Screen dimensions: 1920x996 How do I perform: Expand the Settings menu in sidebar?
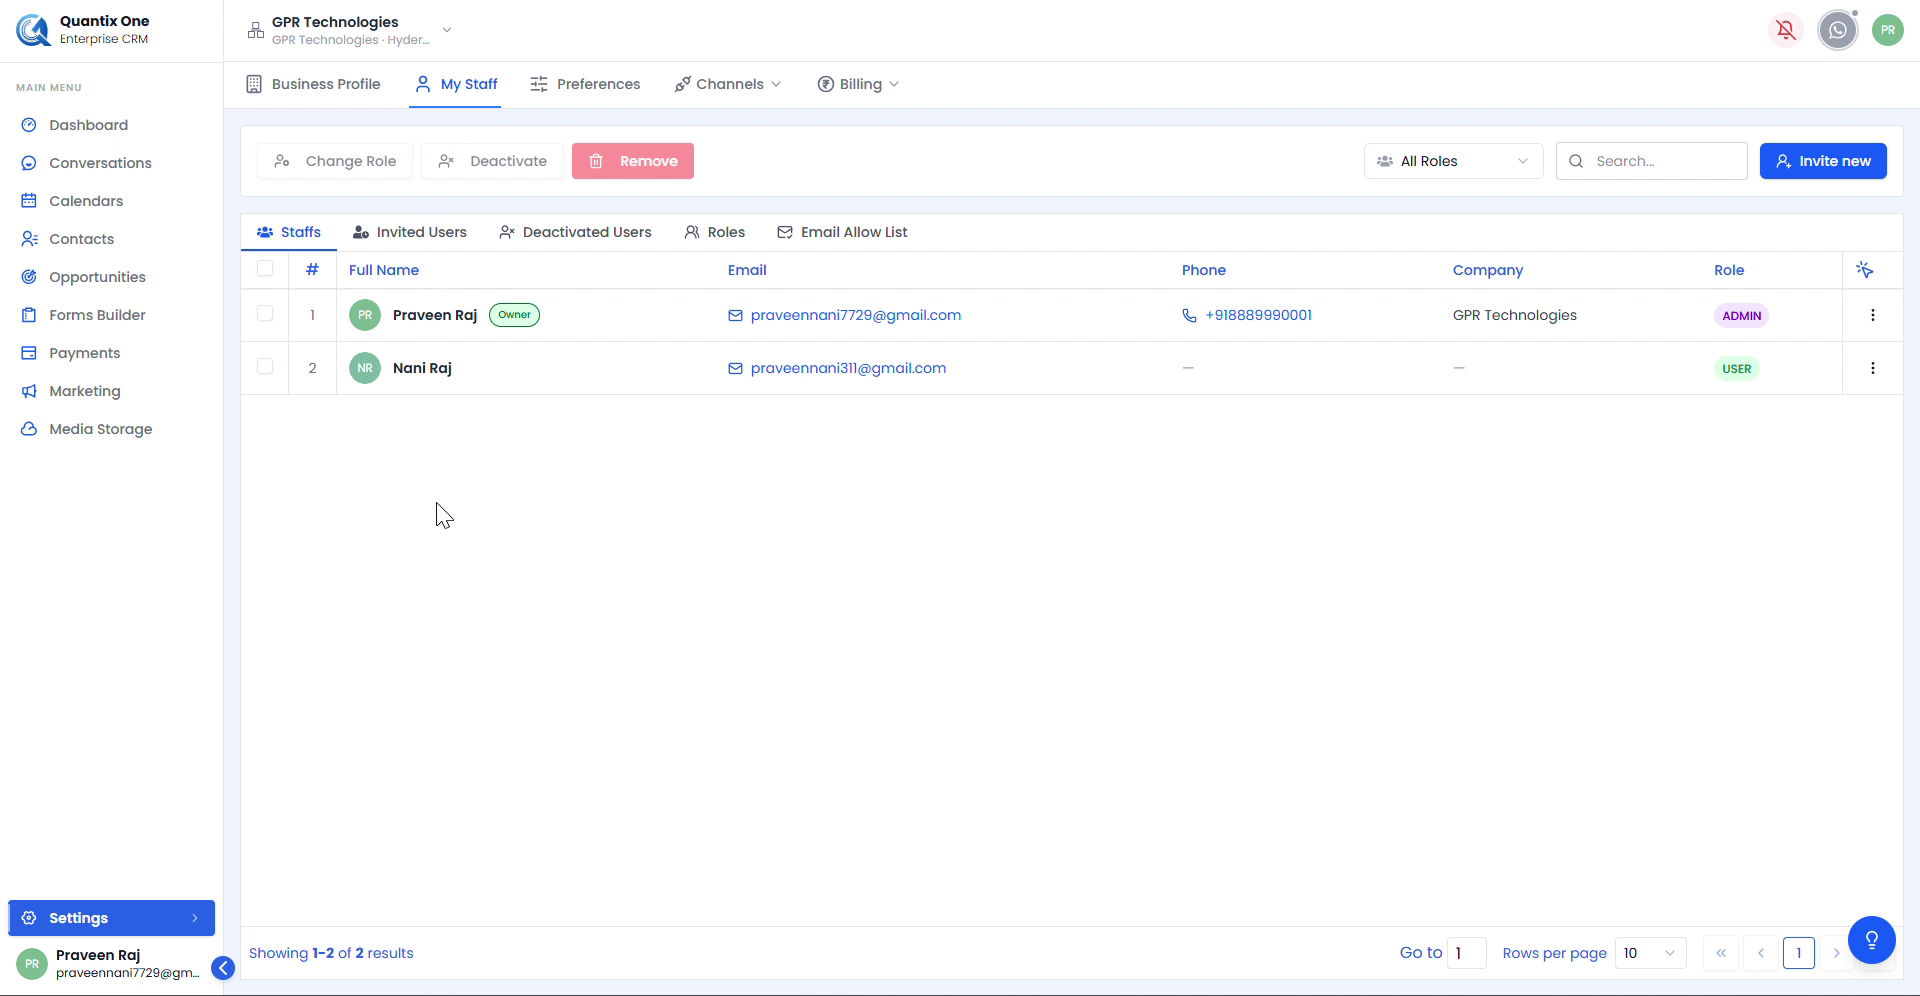pos(111,918)
